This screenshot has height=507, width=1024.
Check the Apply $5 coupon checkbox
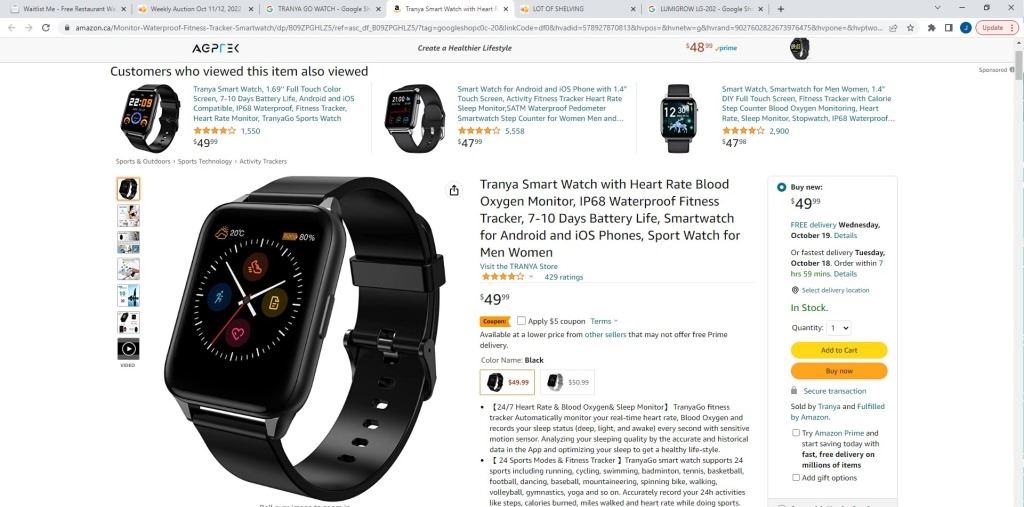click(x=521, y=321)
